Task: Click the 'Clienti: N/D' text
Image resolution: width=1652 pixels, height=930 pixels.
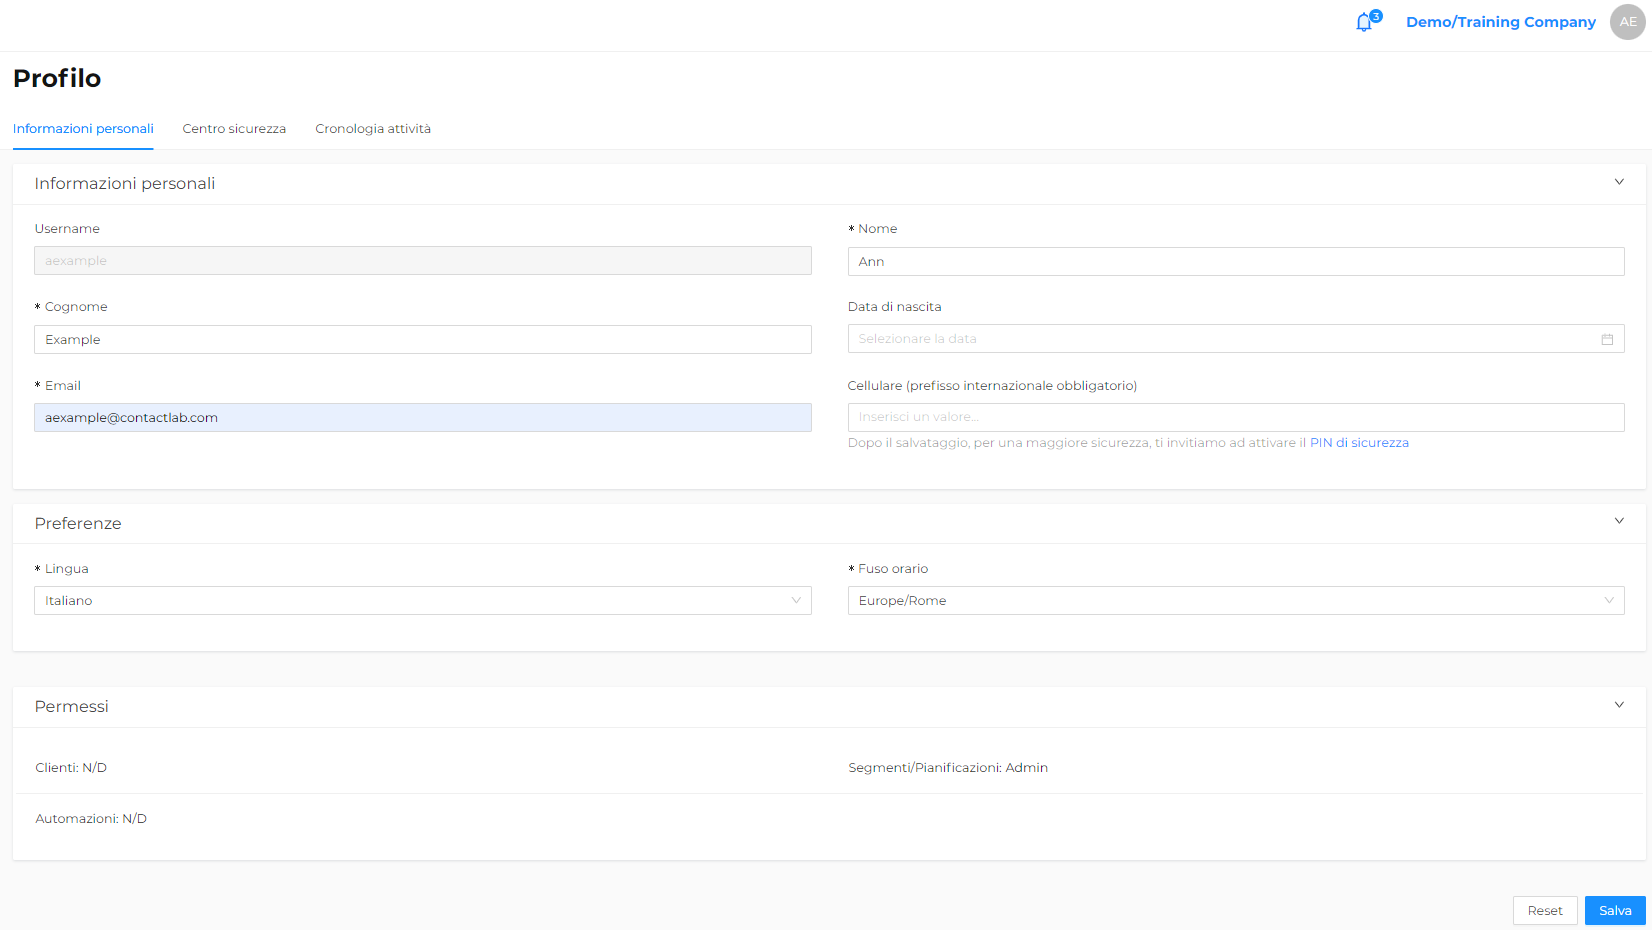Action: click(x=71, y=768)
